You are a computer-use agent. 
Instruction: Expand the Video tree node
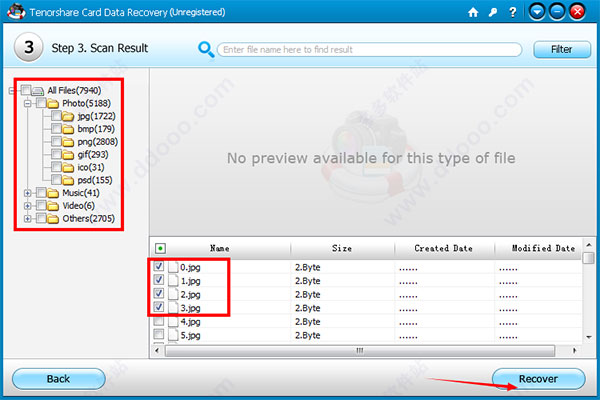tap(28, 206)
